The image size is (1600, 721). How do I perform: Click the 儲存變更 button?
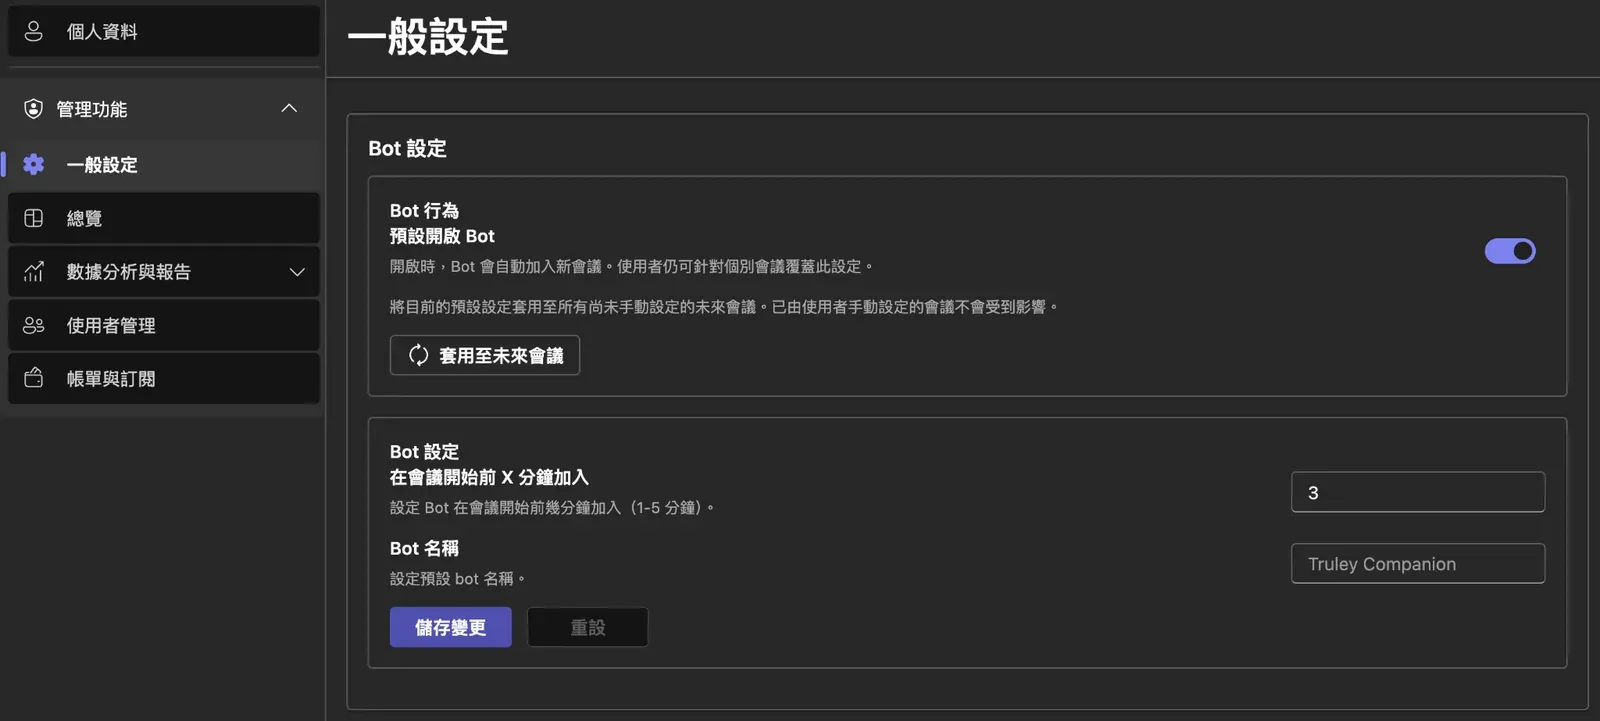click(451, 627)
